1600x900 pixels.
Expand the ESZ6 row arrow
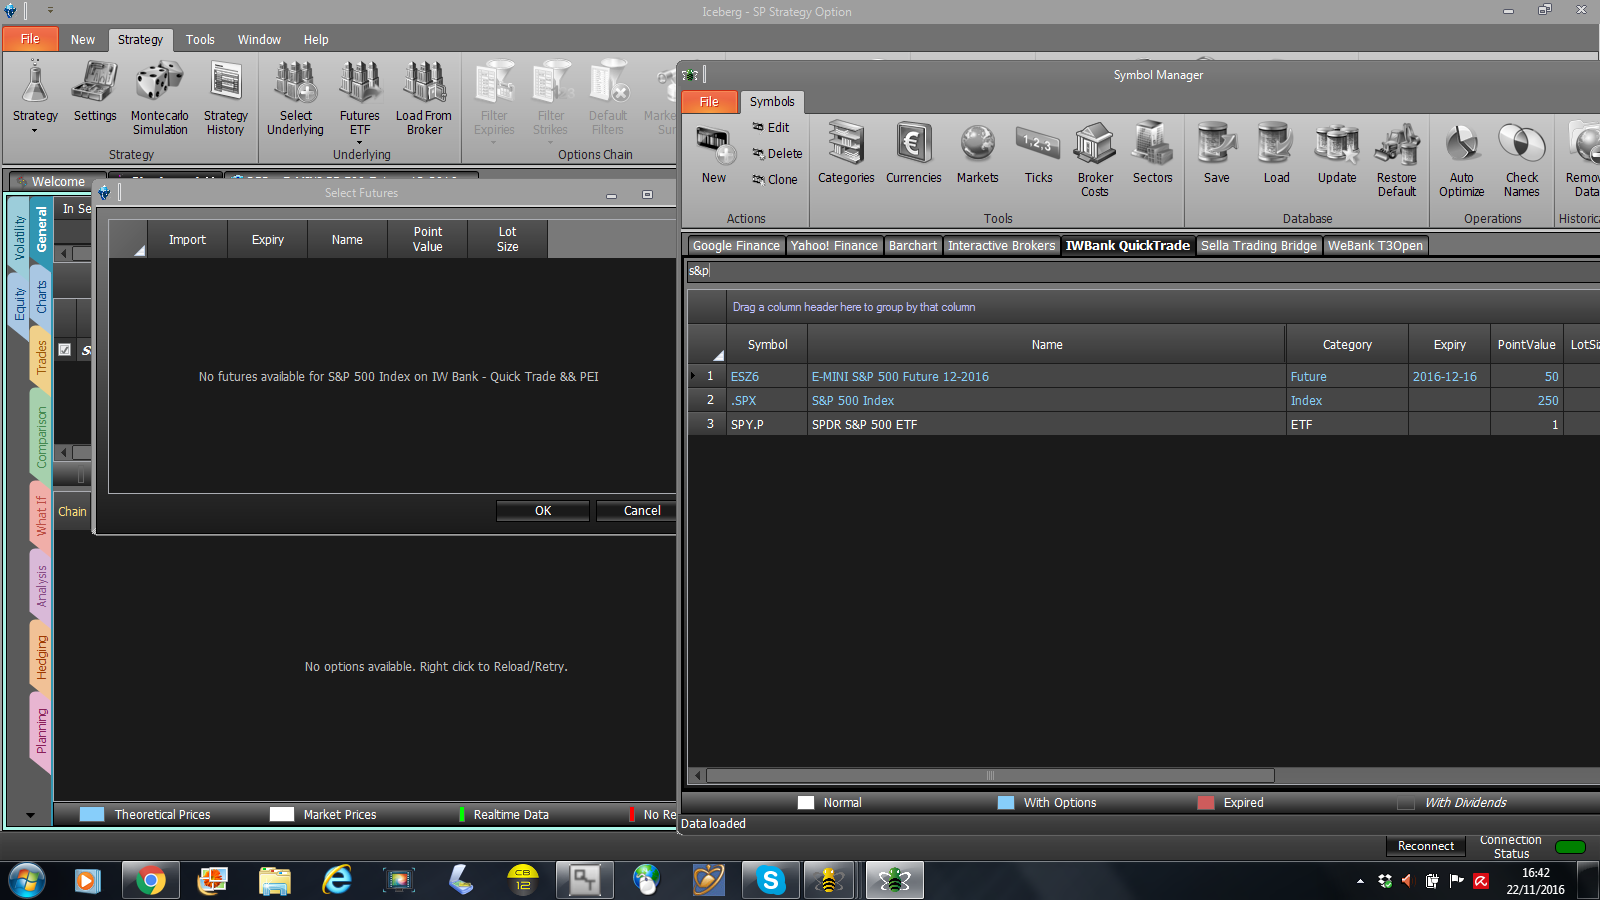click(x=693, y=376)
